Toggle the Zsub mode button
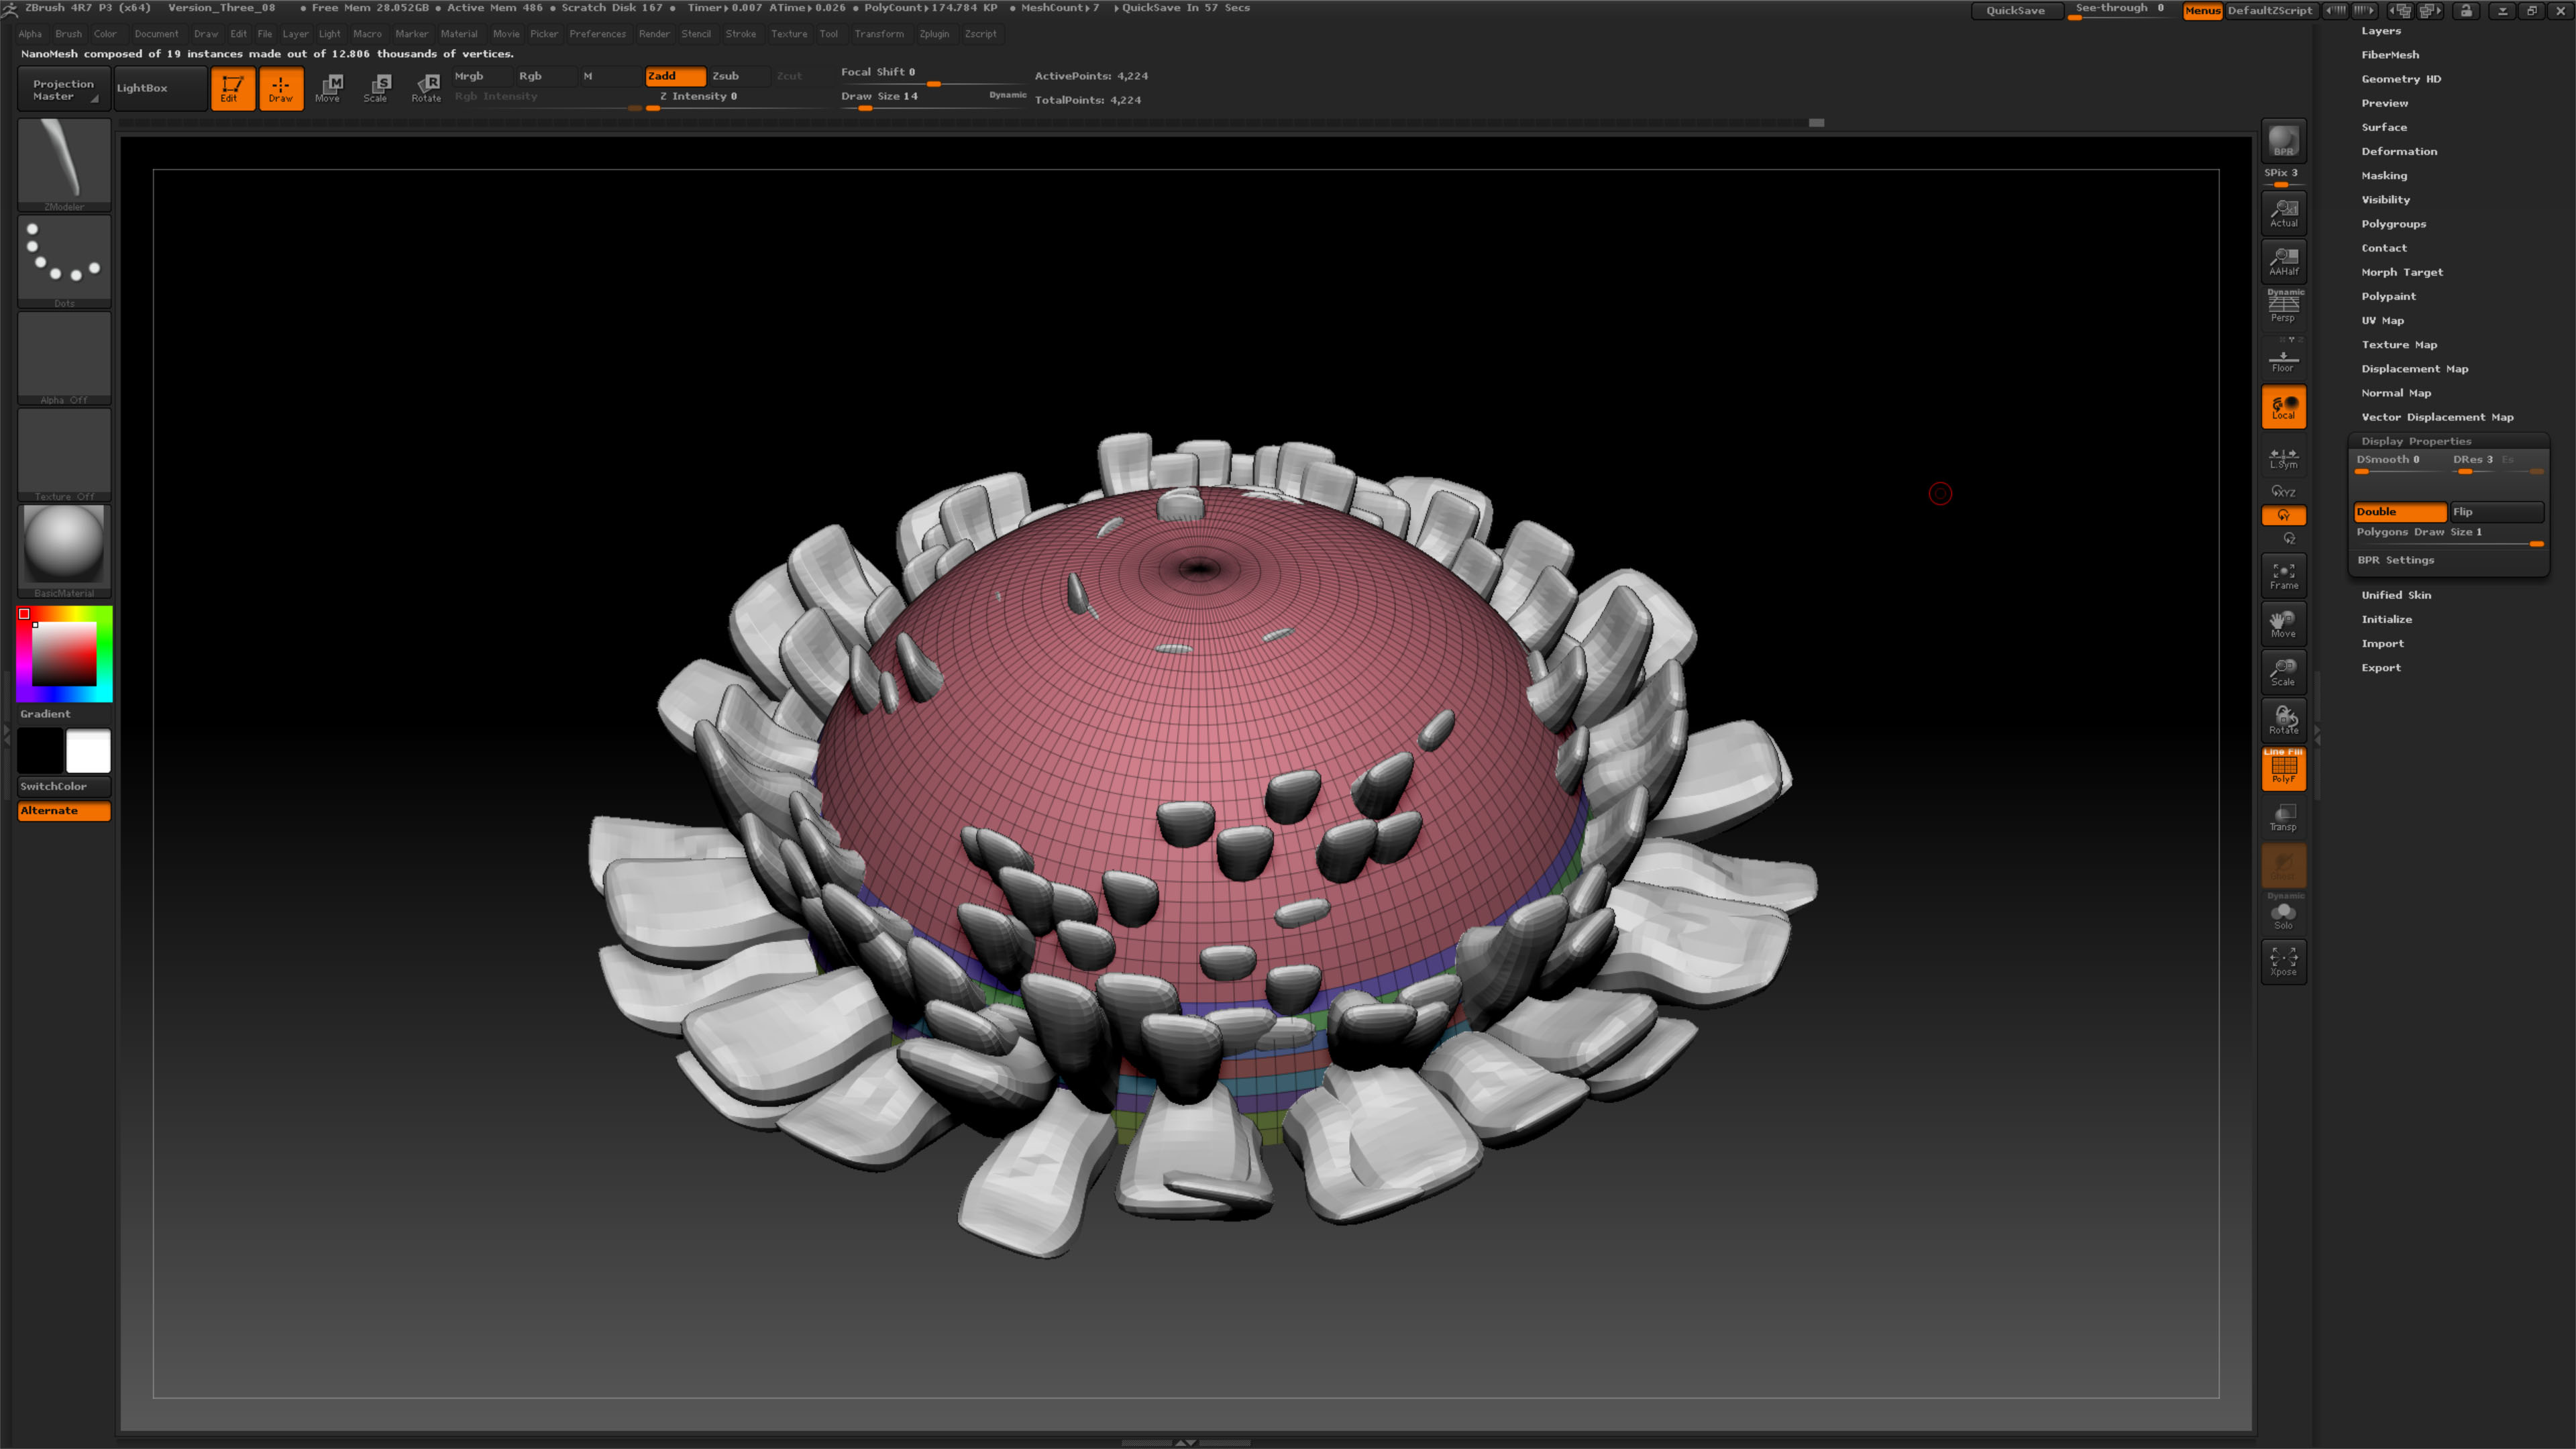2576x1449 pixels. tap(739, 76)
